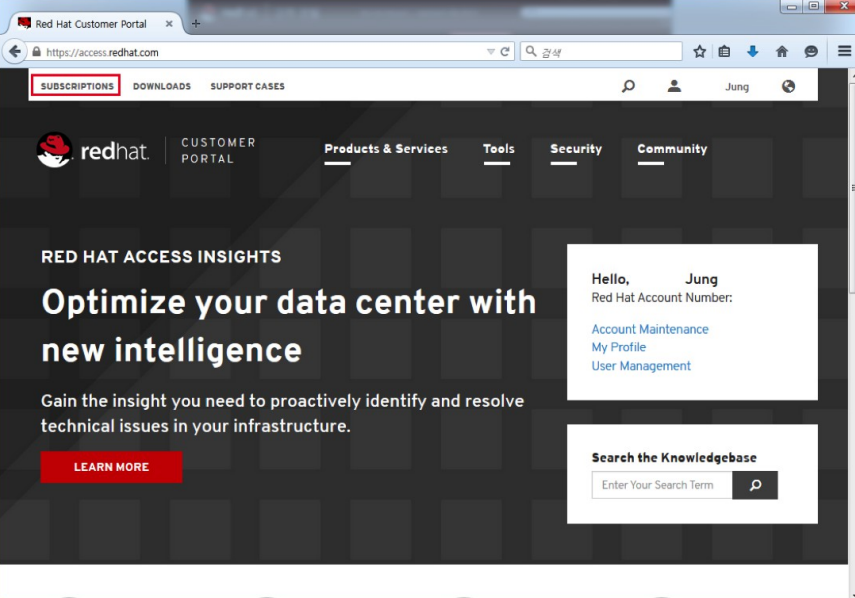Click the LEARN MORE button
The height and width of the screenshot is (598, 855).
pos(111,467)
